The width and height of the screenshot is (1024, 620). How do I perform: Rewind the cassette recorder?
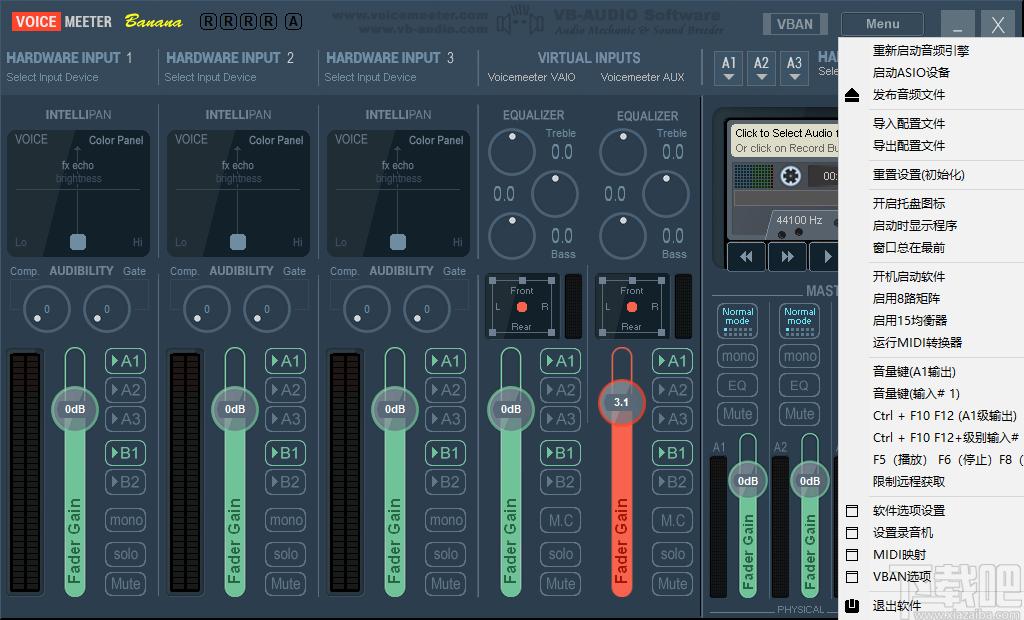click(x=746, y=256)
